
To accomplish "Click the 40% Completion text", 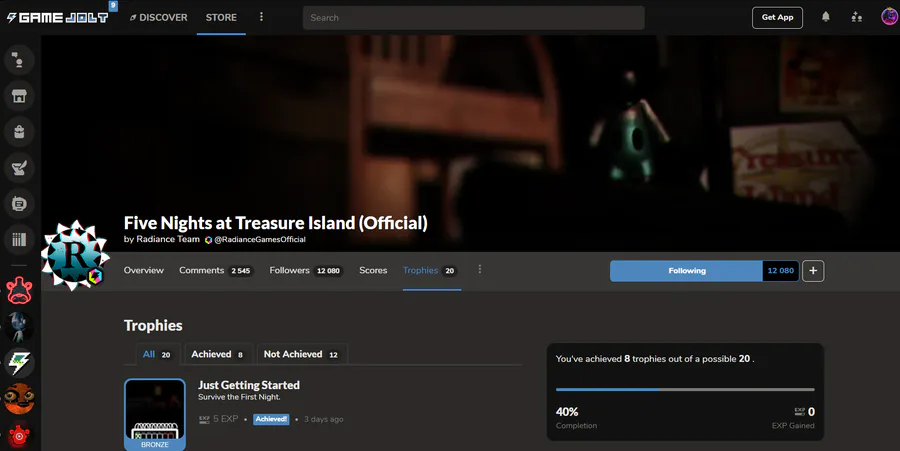I will click(576, 418).
